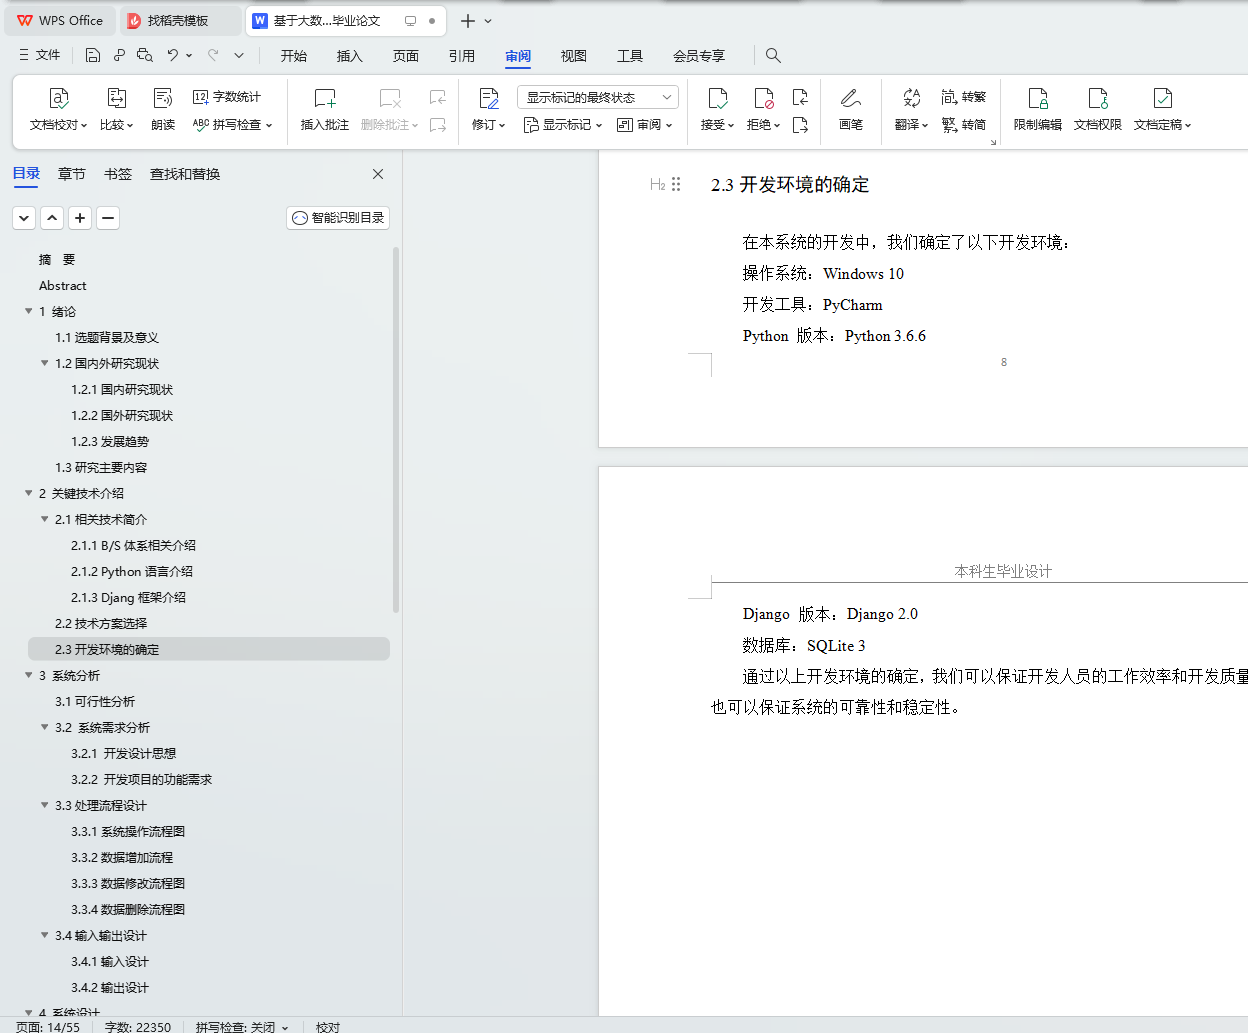1248x1033 pixels.
Task: Click the 拒绝 reject change icon
Action: pos(764,98)
